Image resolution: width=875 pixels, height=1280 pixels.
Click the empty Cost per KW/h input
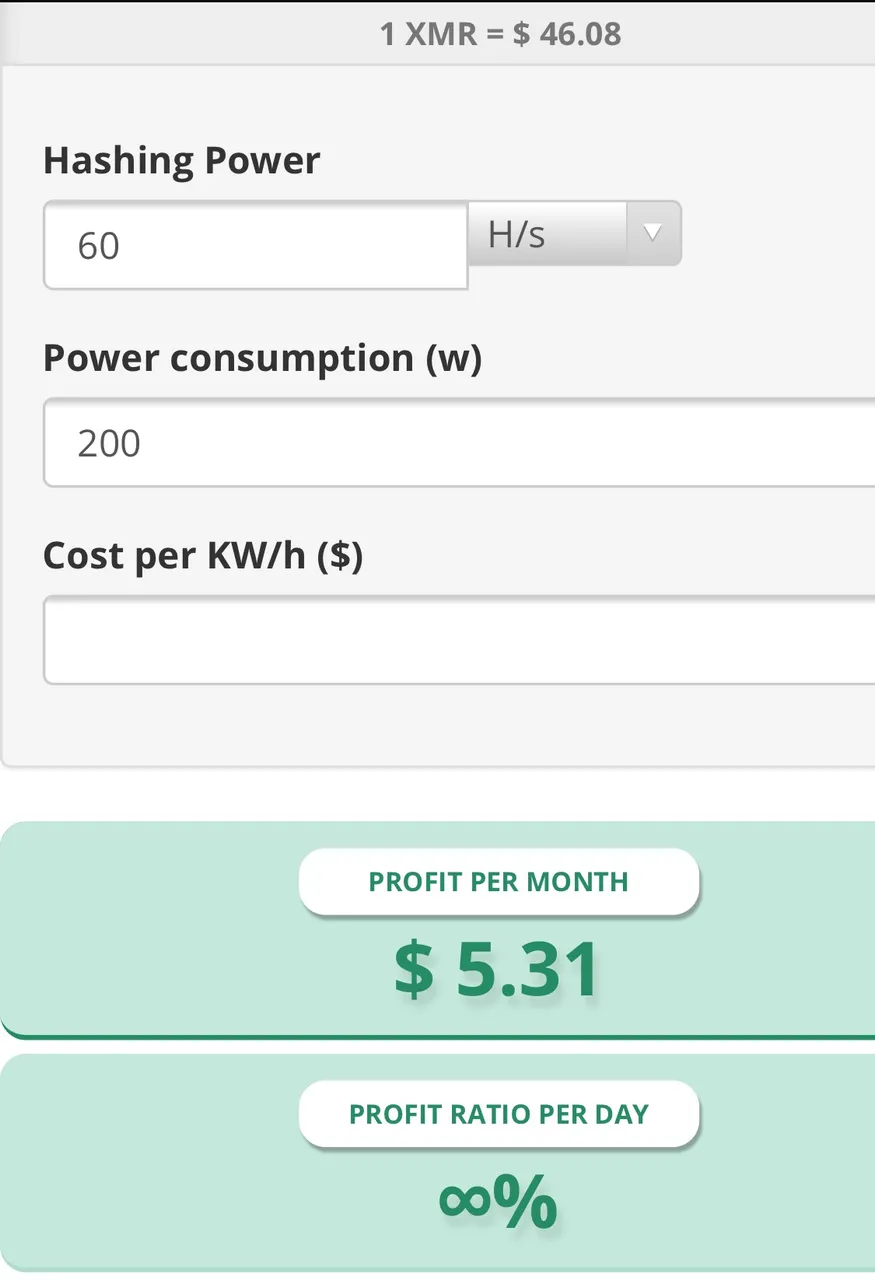point(460,640)
